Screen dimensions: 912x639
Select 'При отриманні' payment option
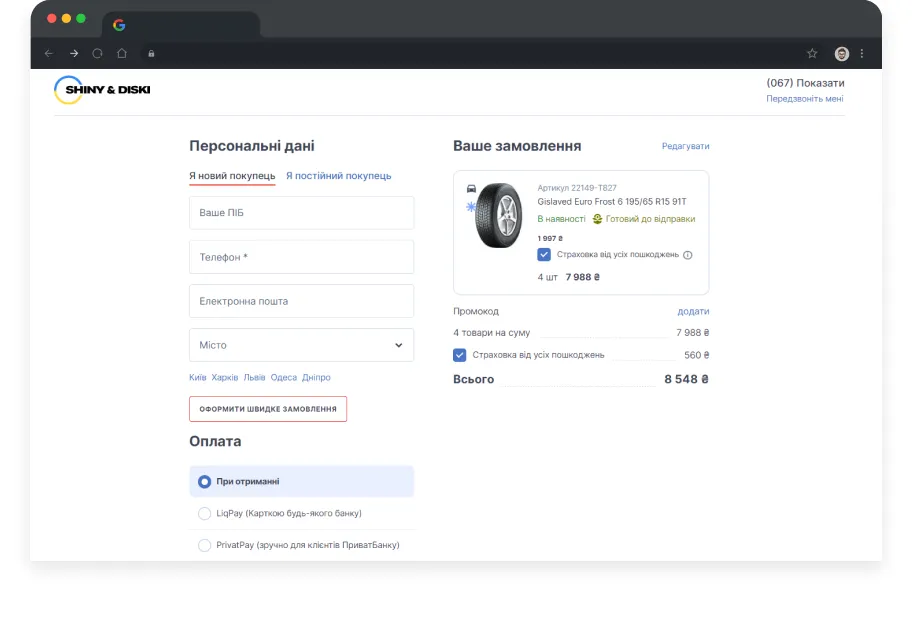pyautogui.click(x=301, y=481)
